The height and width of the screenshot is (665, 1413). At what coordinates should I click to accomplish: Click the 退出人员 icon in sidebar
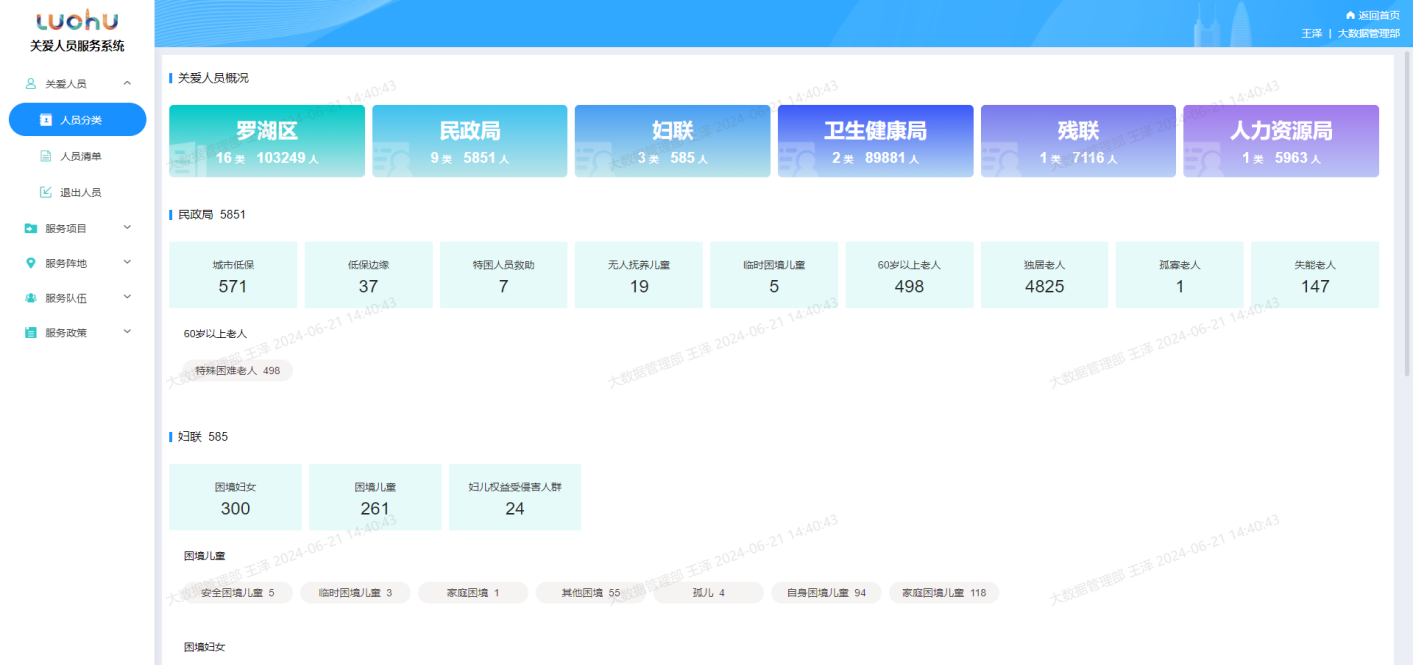[x=45, y=192]
